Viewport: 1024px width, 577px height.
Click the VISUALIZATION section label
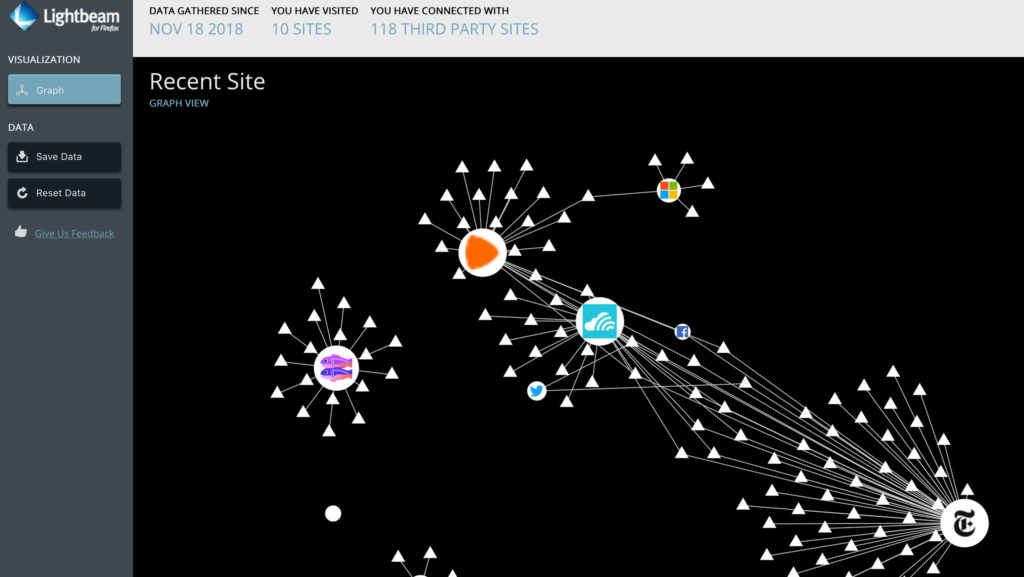pyautogui.click(x=44, y=59)
